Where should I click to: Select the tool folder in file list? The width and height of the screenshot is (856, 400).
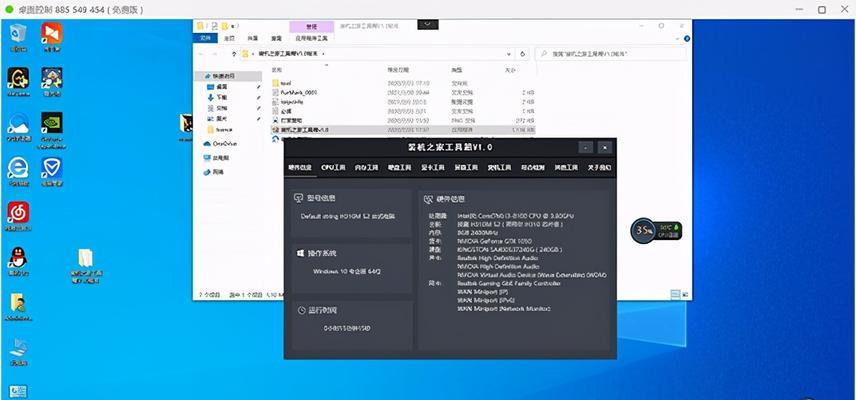pyautogui.click(x=403, y=83)
